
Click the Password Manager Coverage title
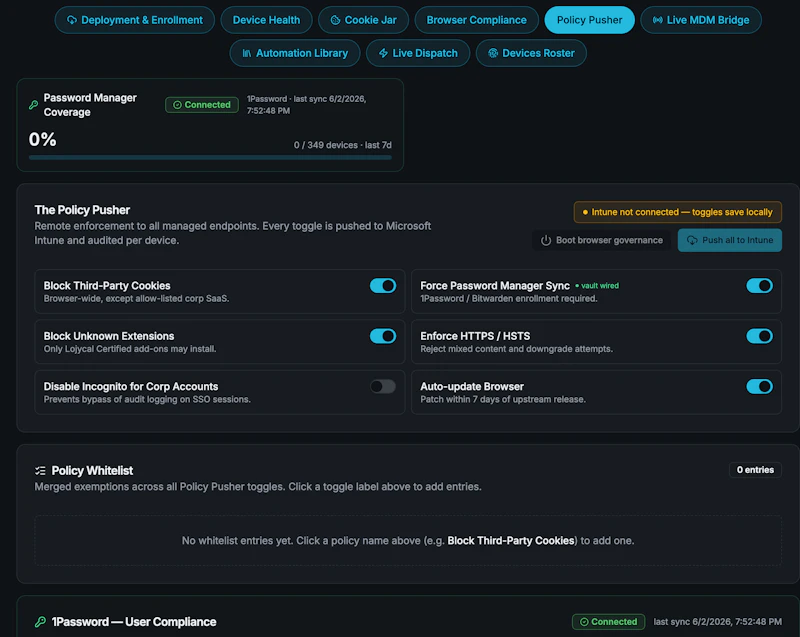pos(90,105)
